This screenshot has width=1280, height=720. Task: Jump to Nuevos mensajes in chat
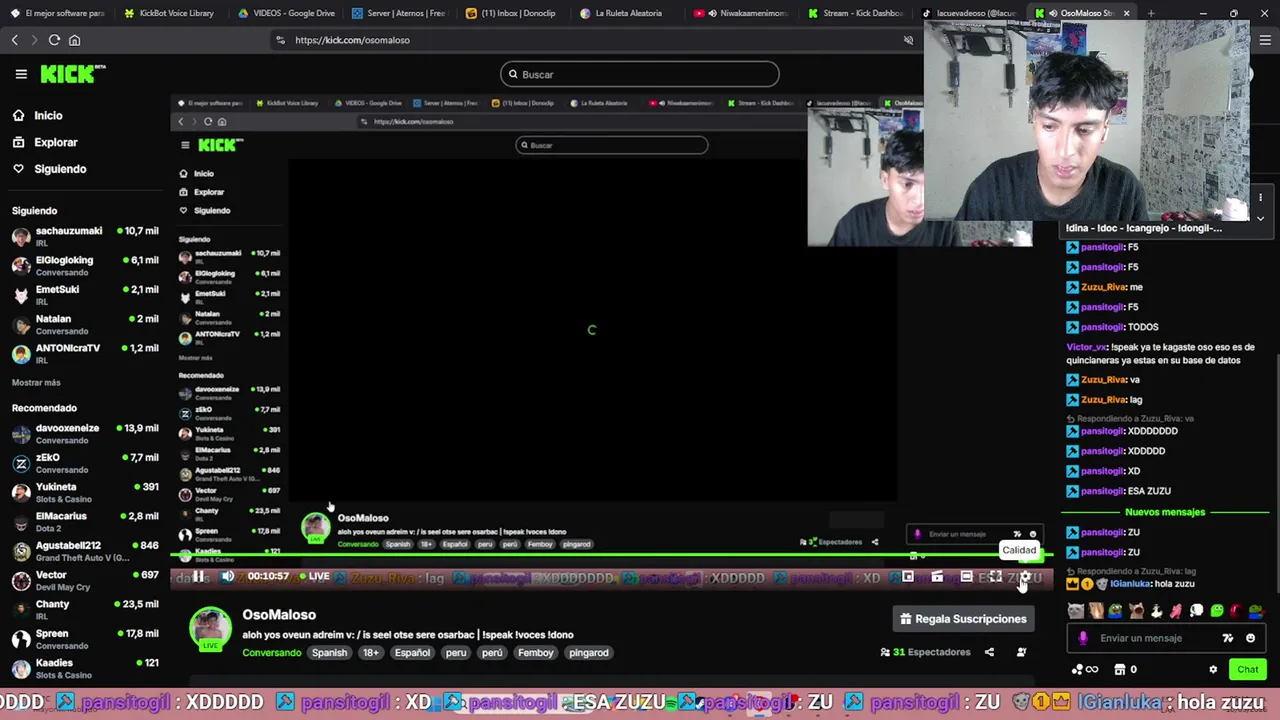click(1165, 512)
